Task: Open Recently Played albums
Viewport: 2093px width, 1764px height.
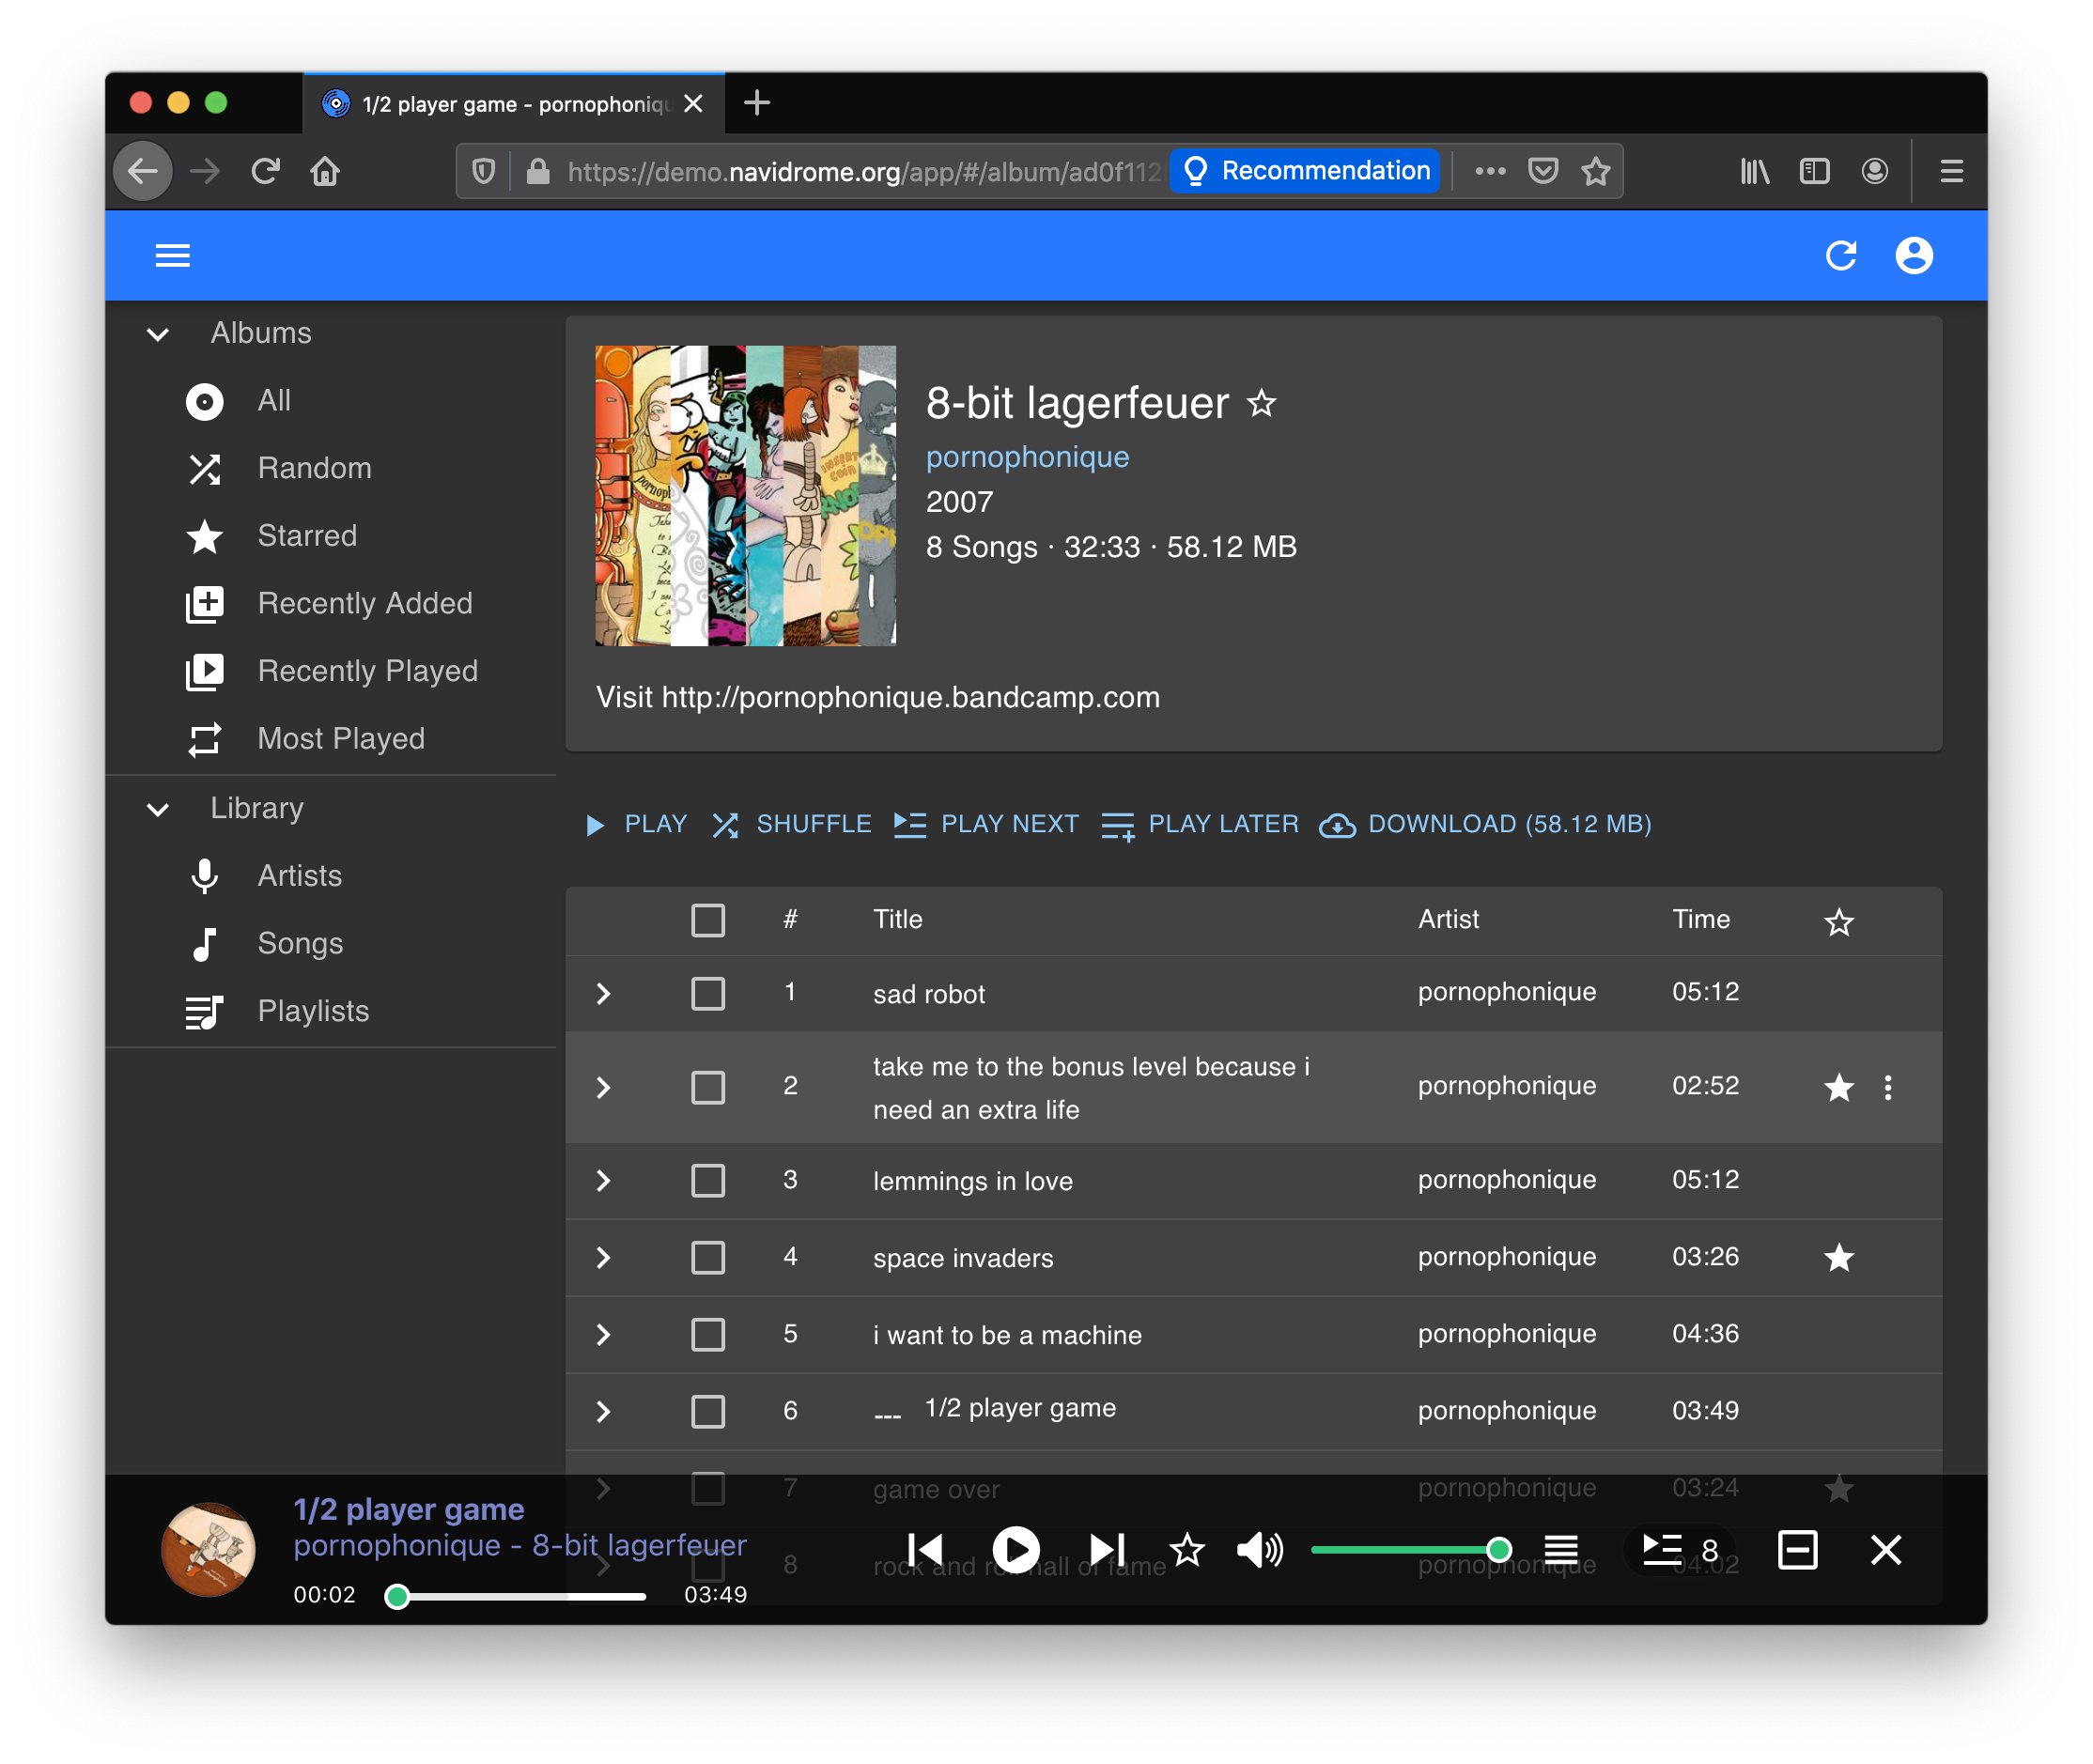Action: tap(330, 671)
